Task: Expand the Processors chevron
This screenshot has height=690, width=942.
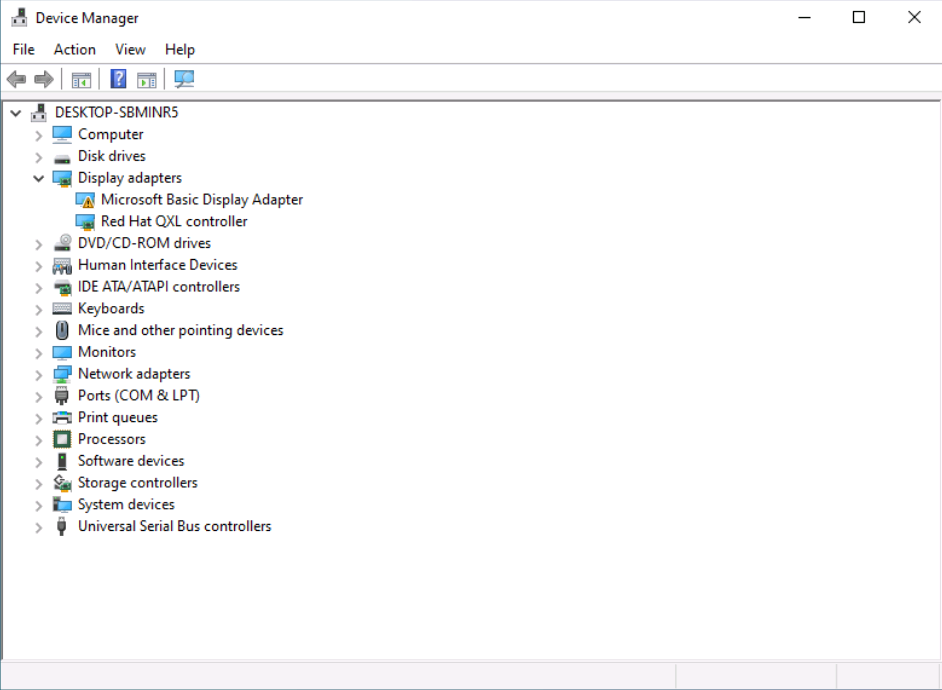Action: 38,440
